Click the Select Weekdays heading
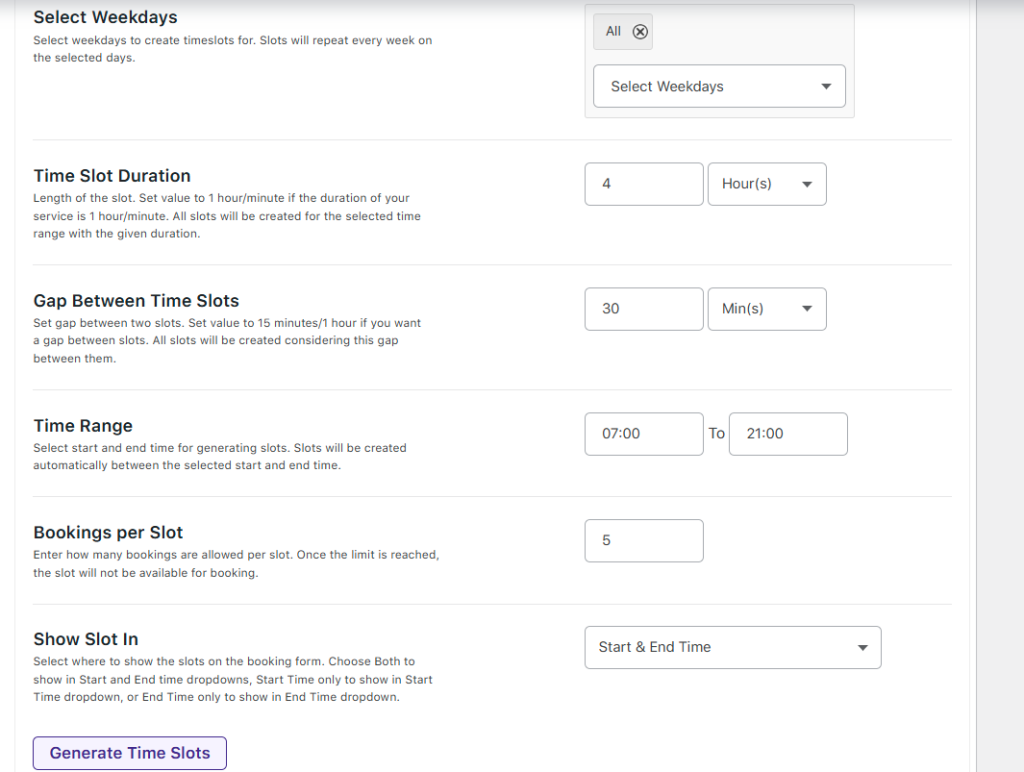 [x=105, y=18]
